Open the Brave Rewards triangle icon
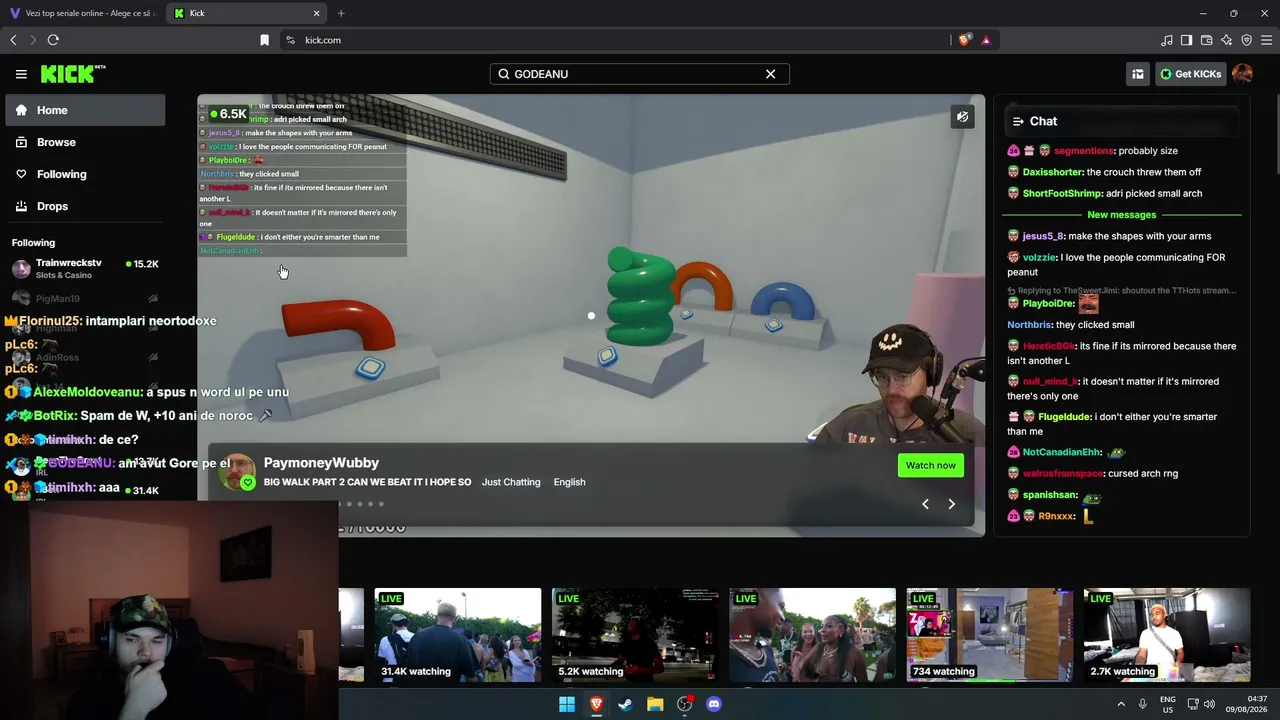Image resolution: width=1280 pixels, height=720 pixels. (986, 40)
